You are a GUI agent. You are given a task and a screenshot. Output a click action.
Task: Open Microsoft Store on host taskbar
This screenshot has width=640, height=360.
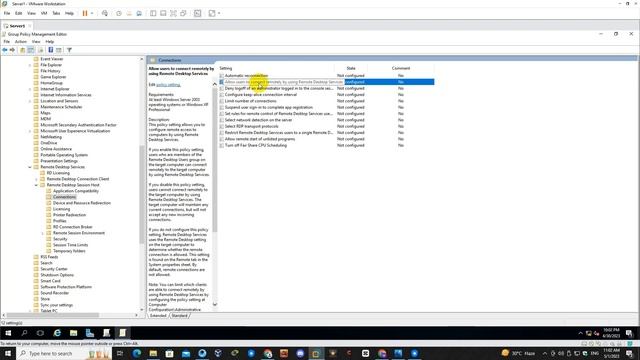point(169,353)
